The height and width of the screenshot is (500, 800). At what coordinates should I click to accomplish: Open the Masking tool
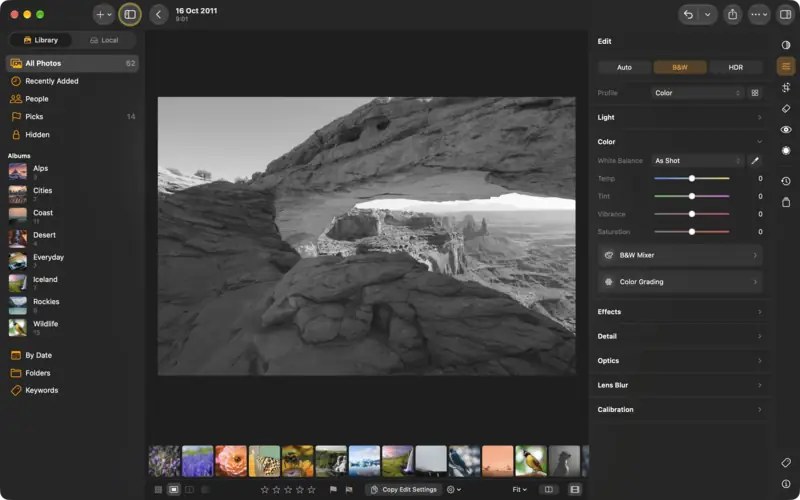coord(786,151)
